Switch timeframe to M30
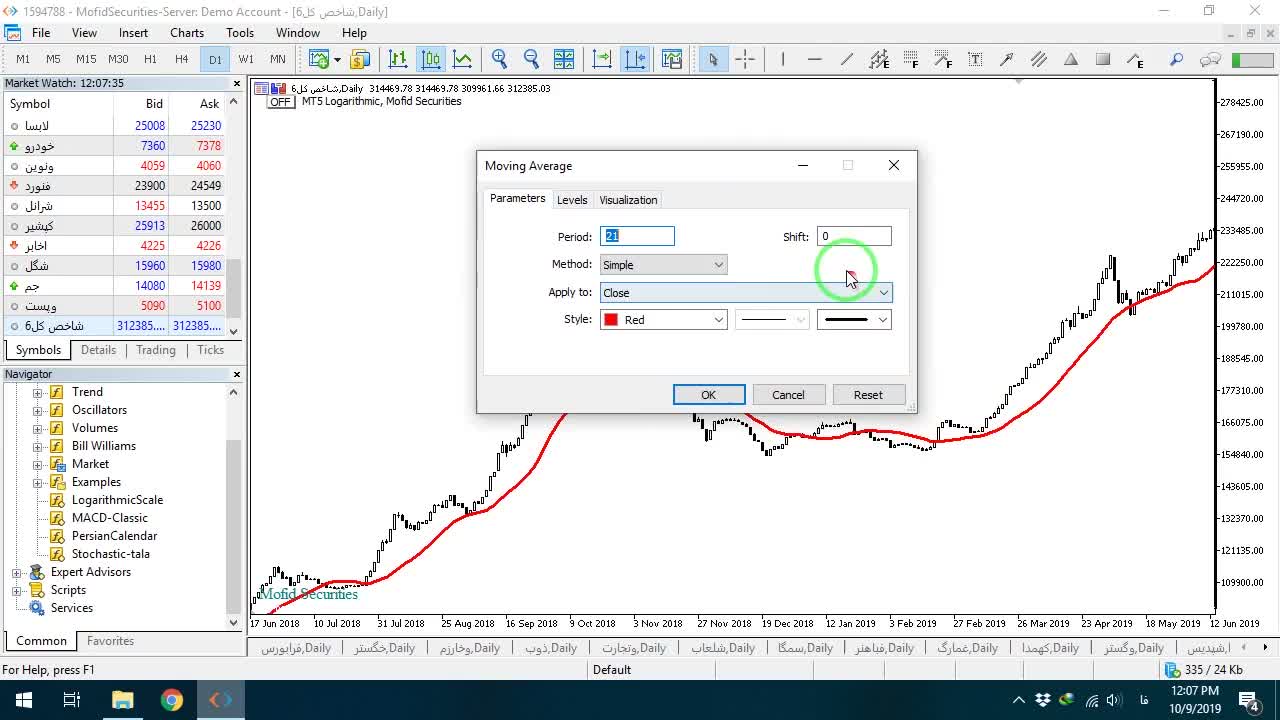 (118, 59)
